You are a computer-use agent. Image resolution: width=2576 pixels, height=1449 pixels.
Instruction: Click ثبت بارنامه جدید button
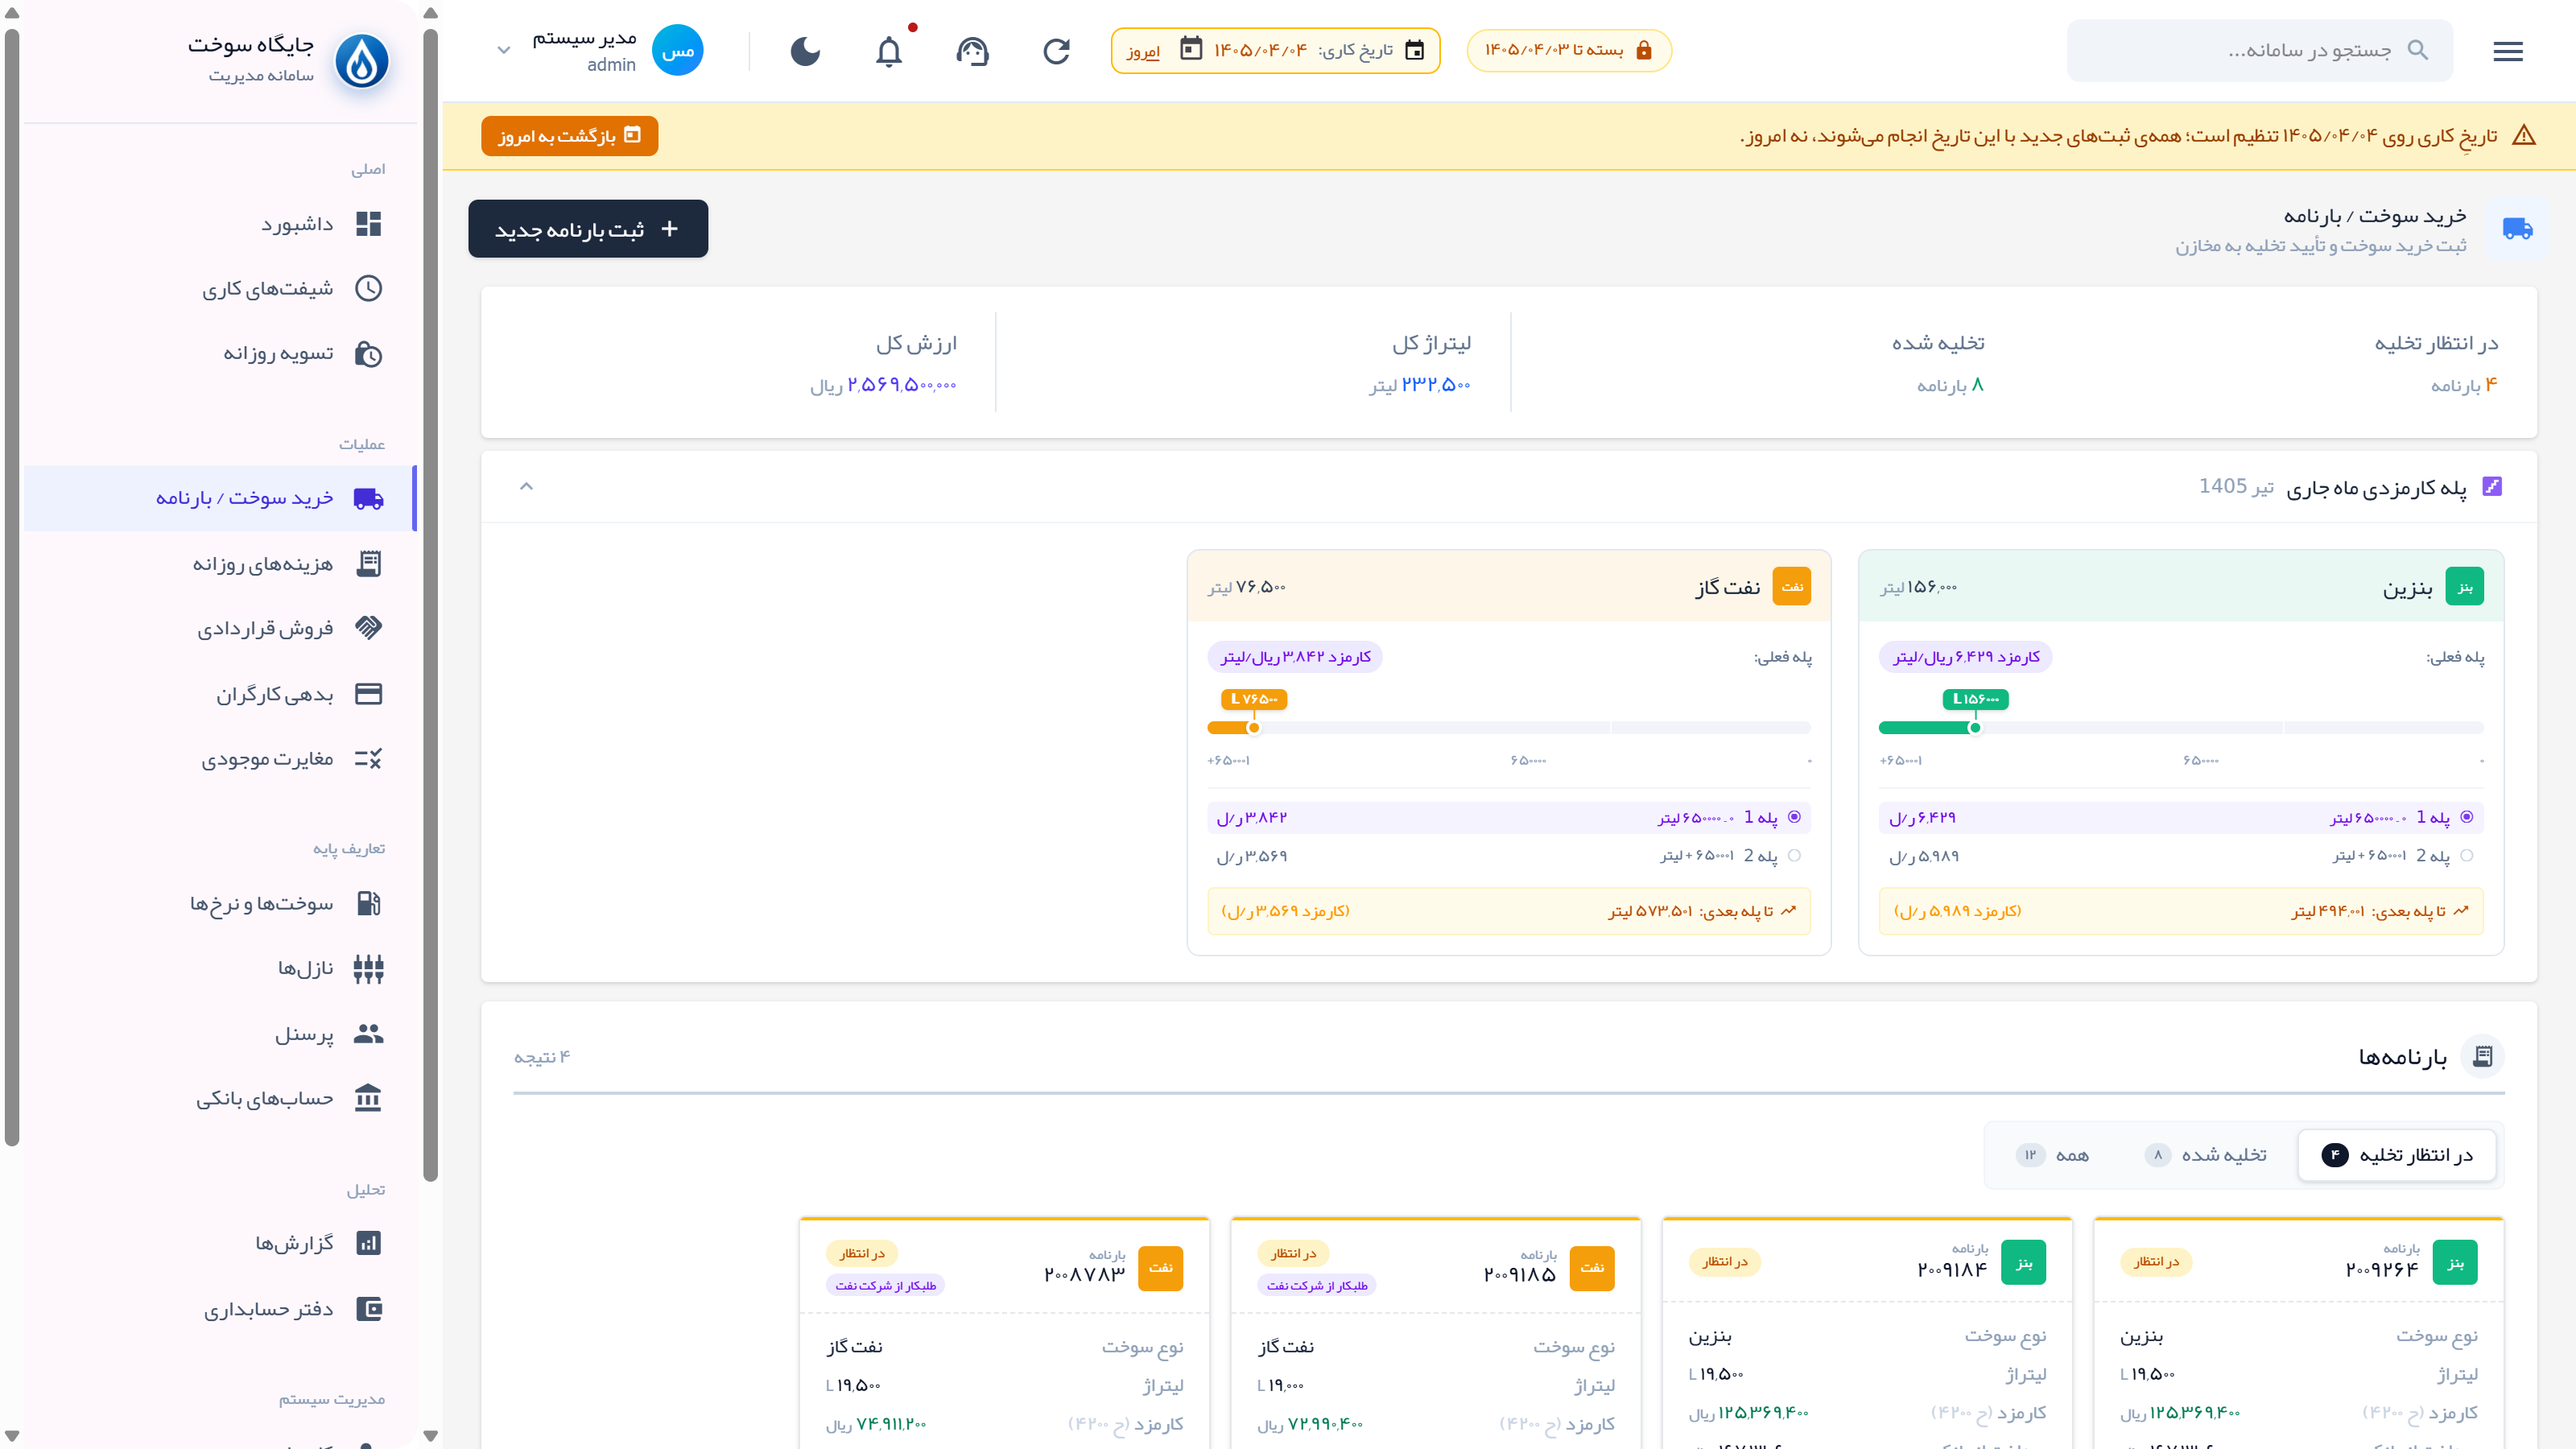588,229
